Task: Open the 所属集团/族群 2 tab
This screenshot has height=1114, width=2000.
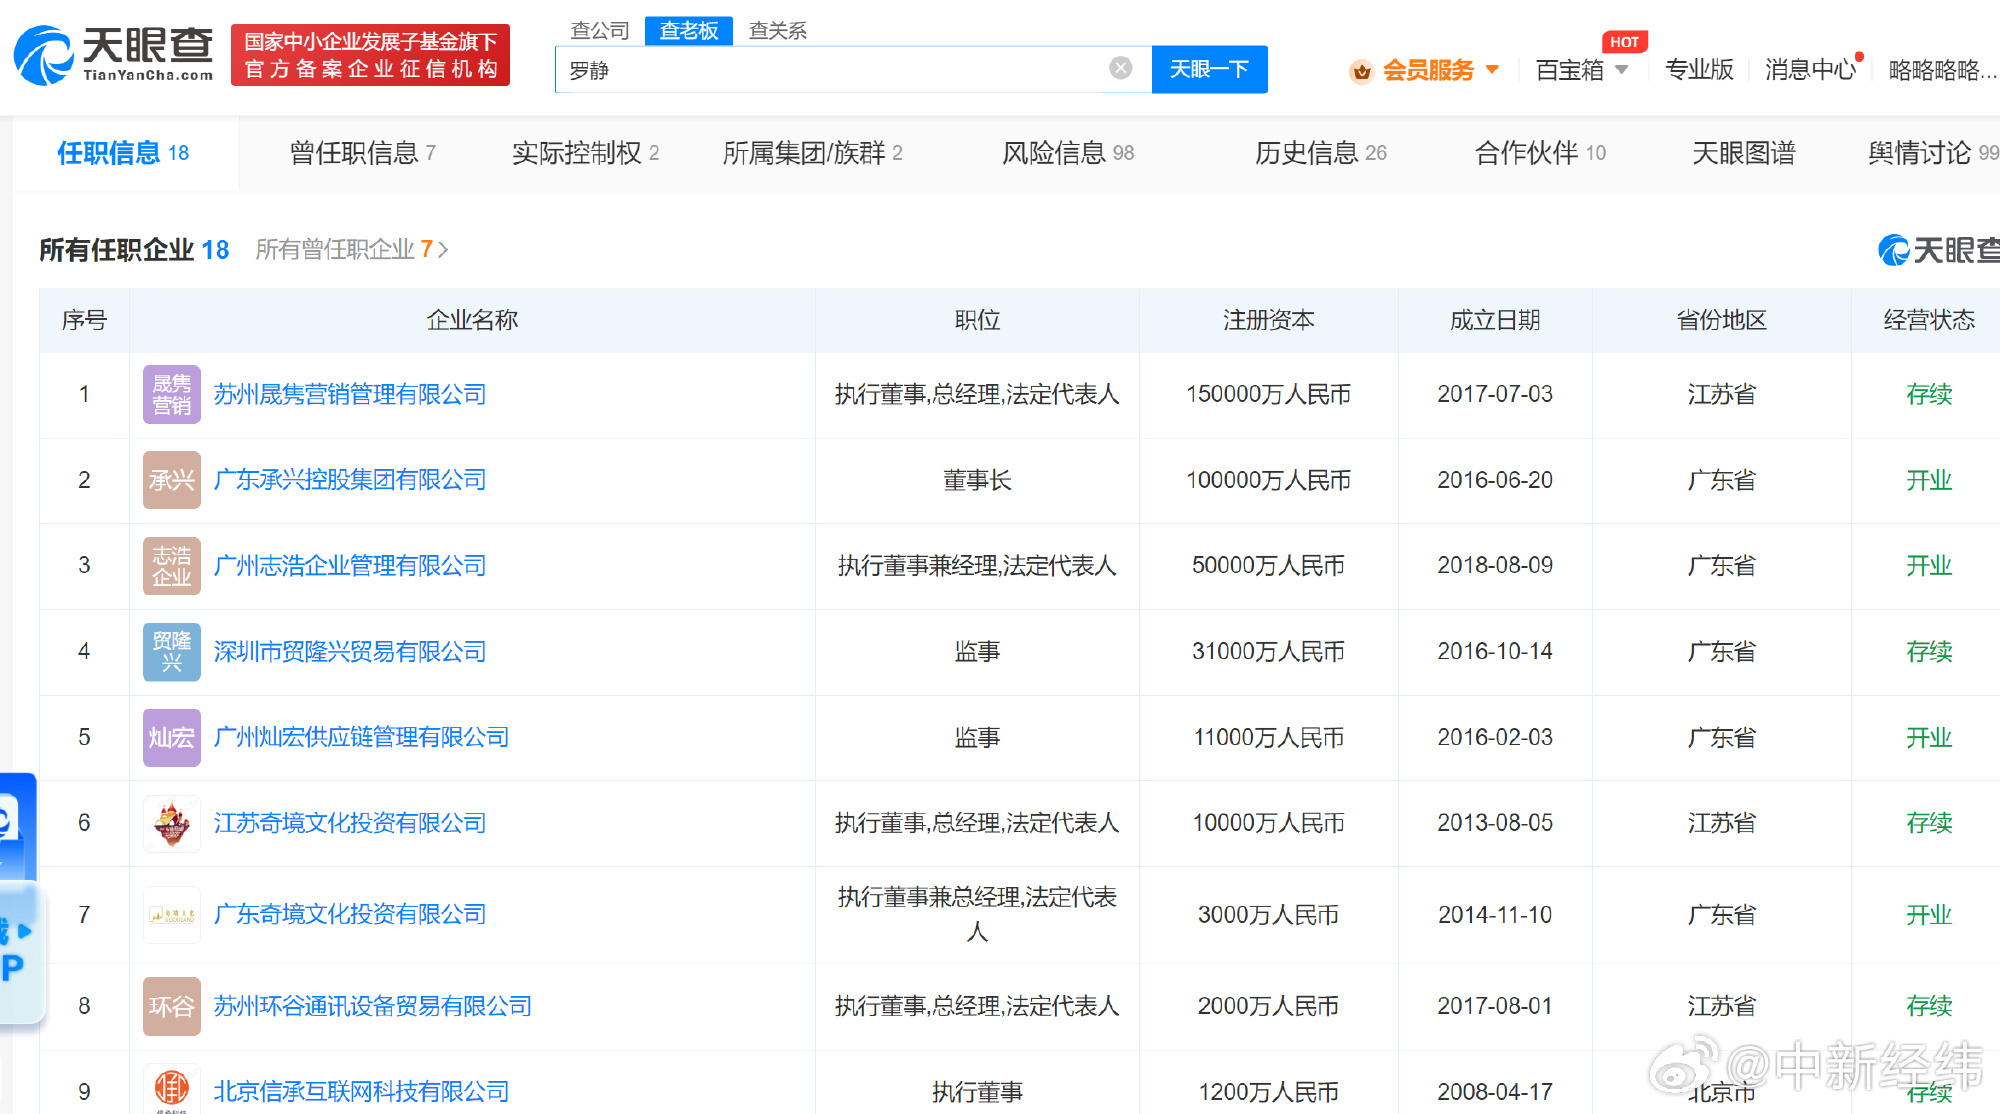Action: pos(813,153)
